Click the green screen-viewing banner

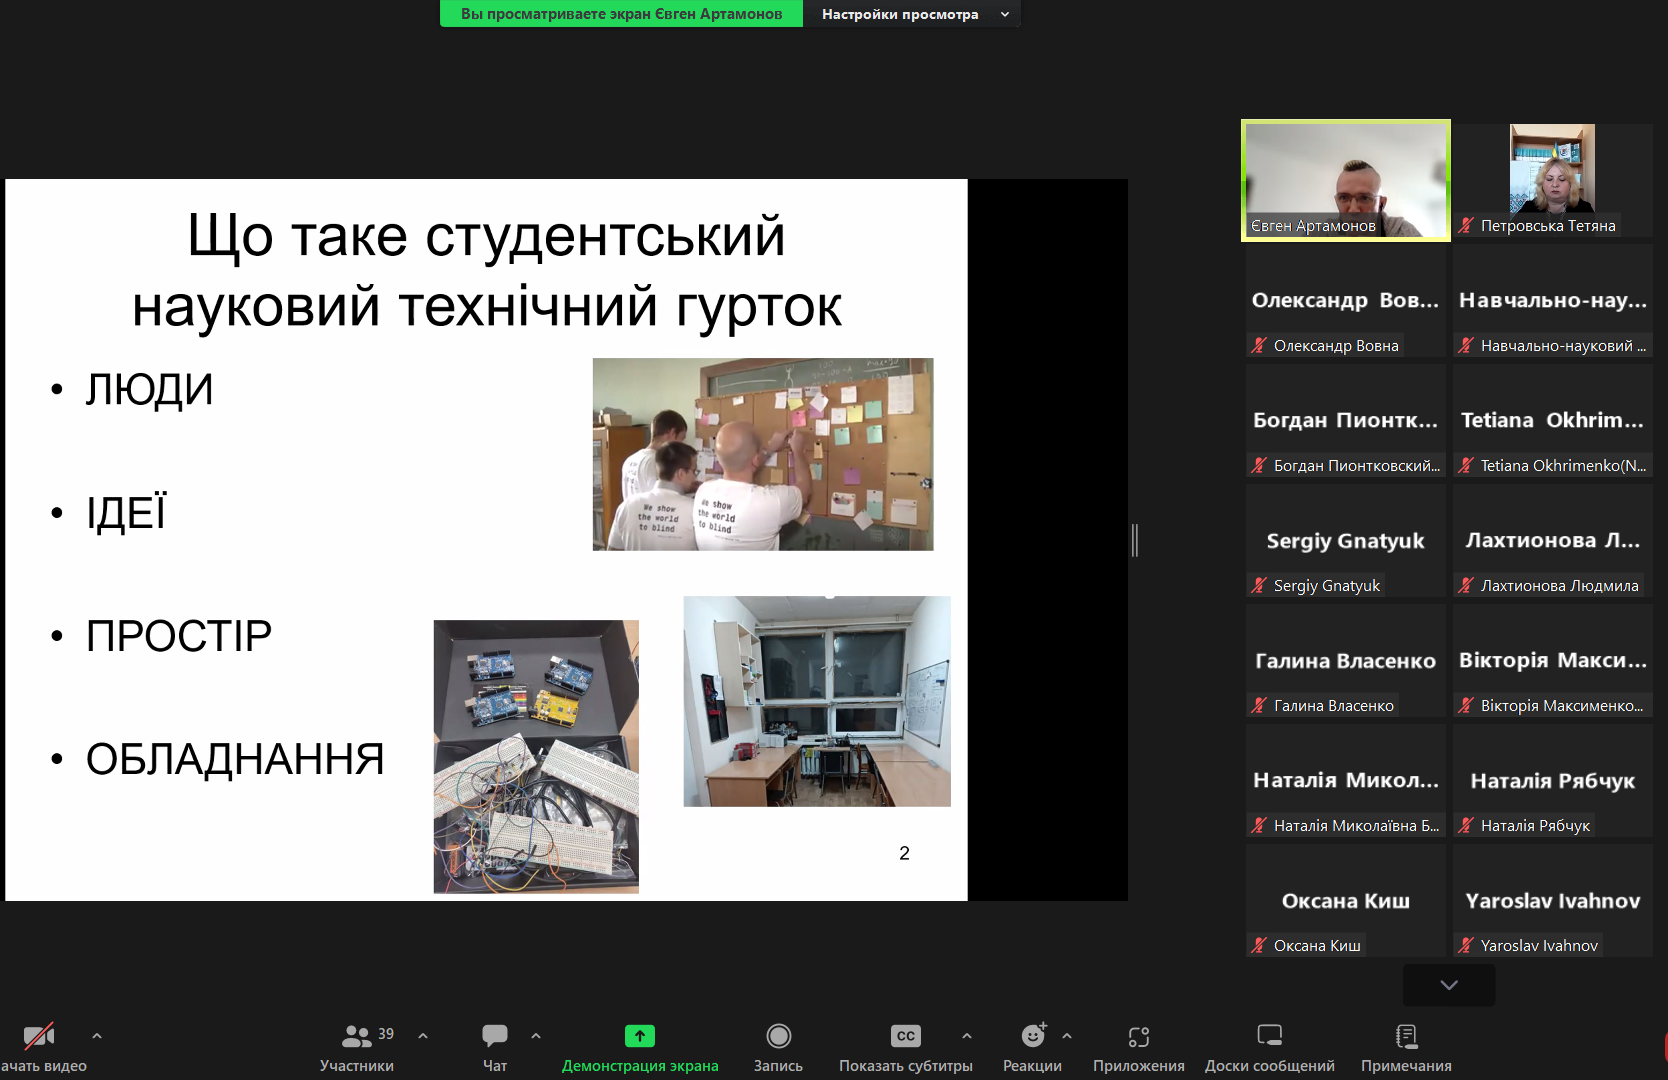[x=621, y=14]
